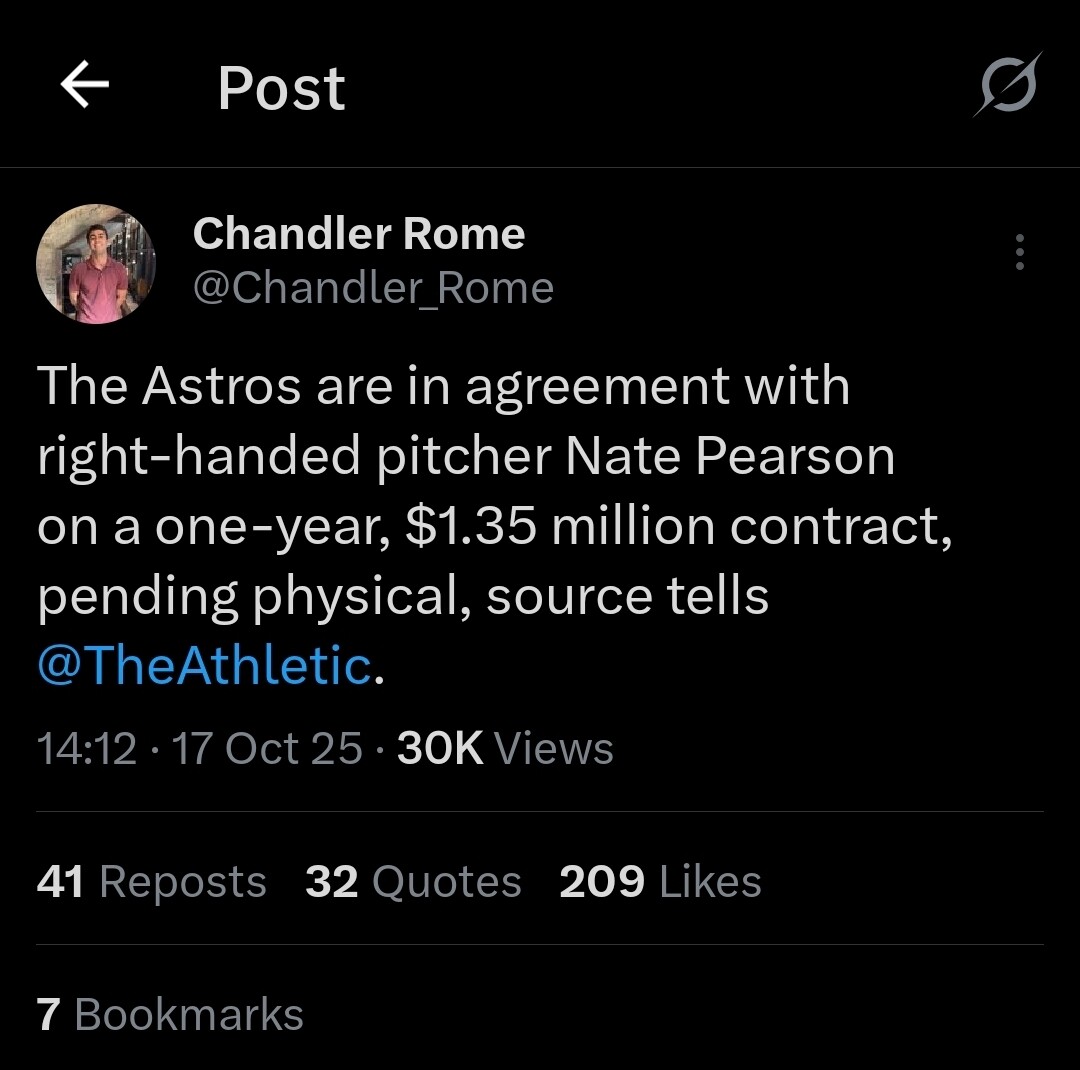Tap Nate Pearson's name in the post
Image resolution: width=1080 pixels, height=1070 pixels.
point(730,457)
